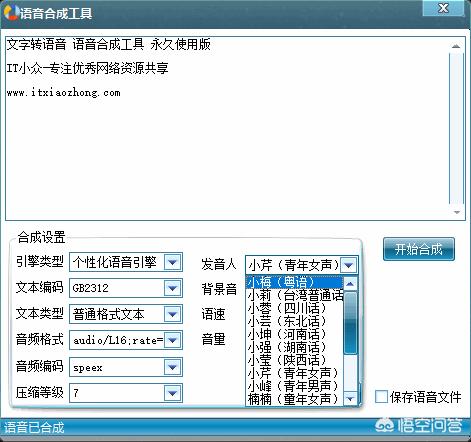Viewport: 471px width, 442px height.
Task: Open the 文本编码 GB2312 dropdown
Action: coord(126,288)
